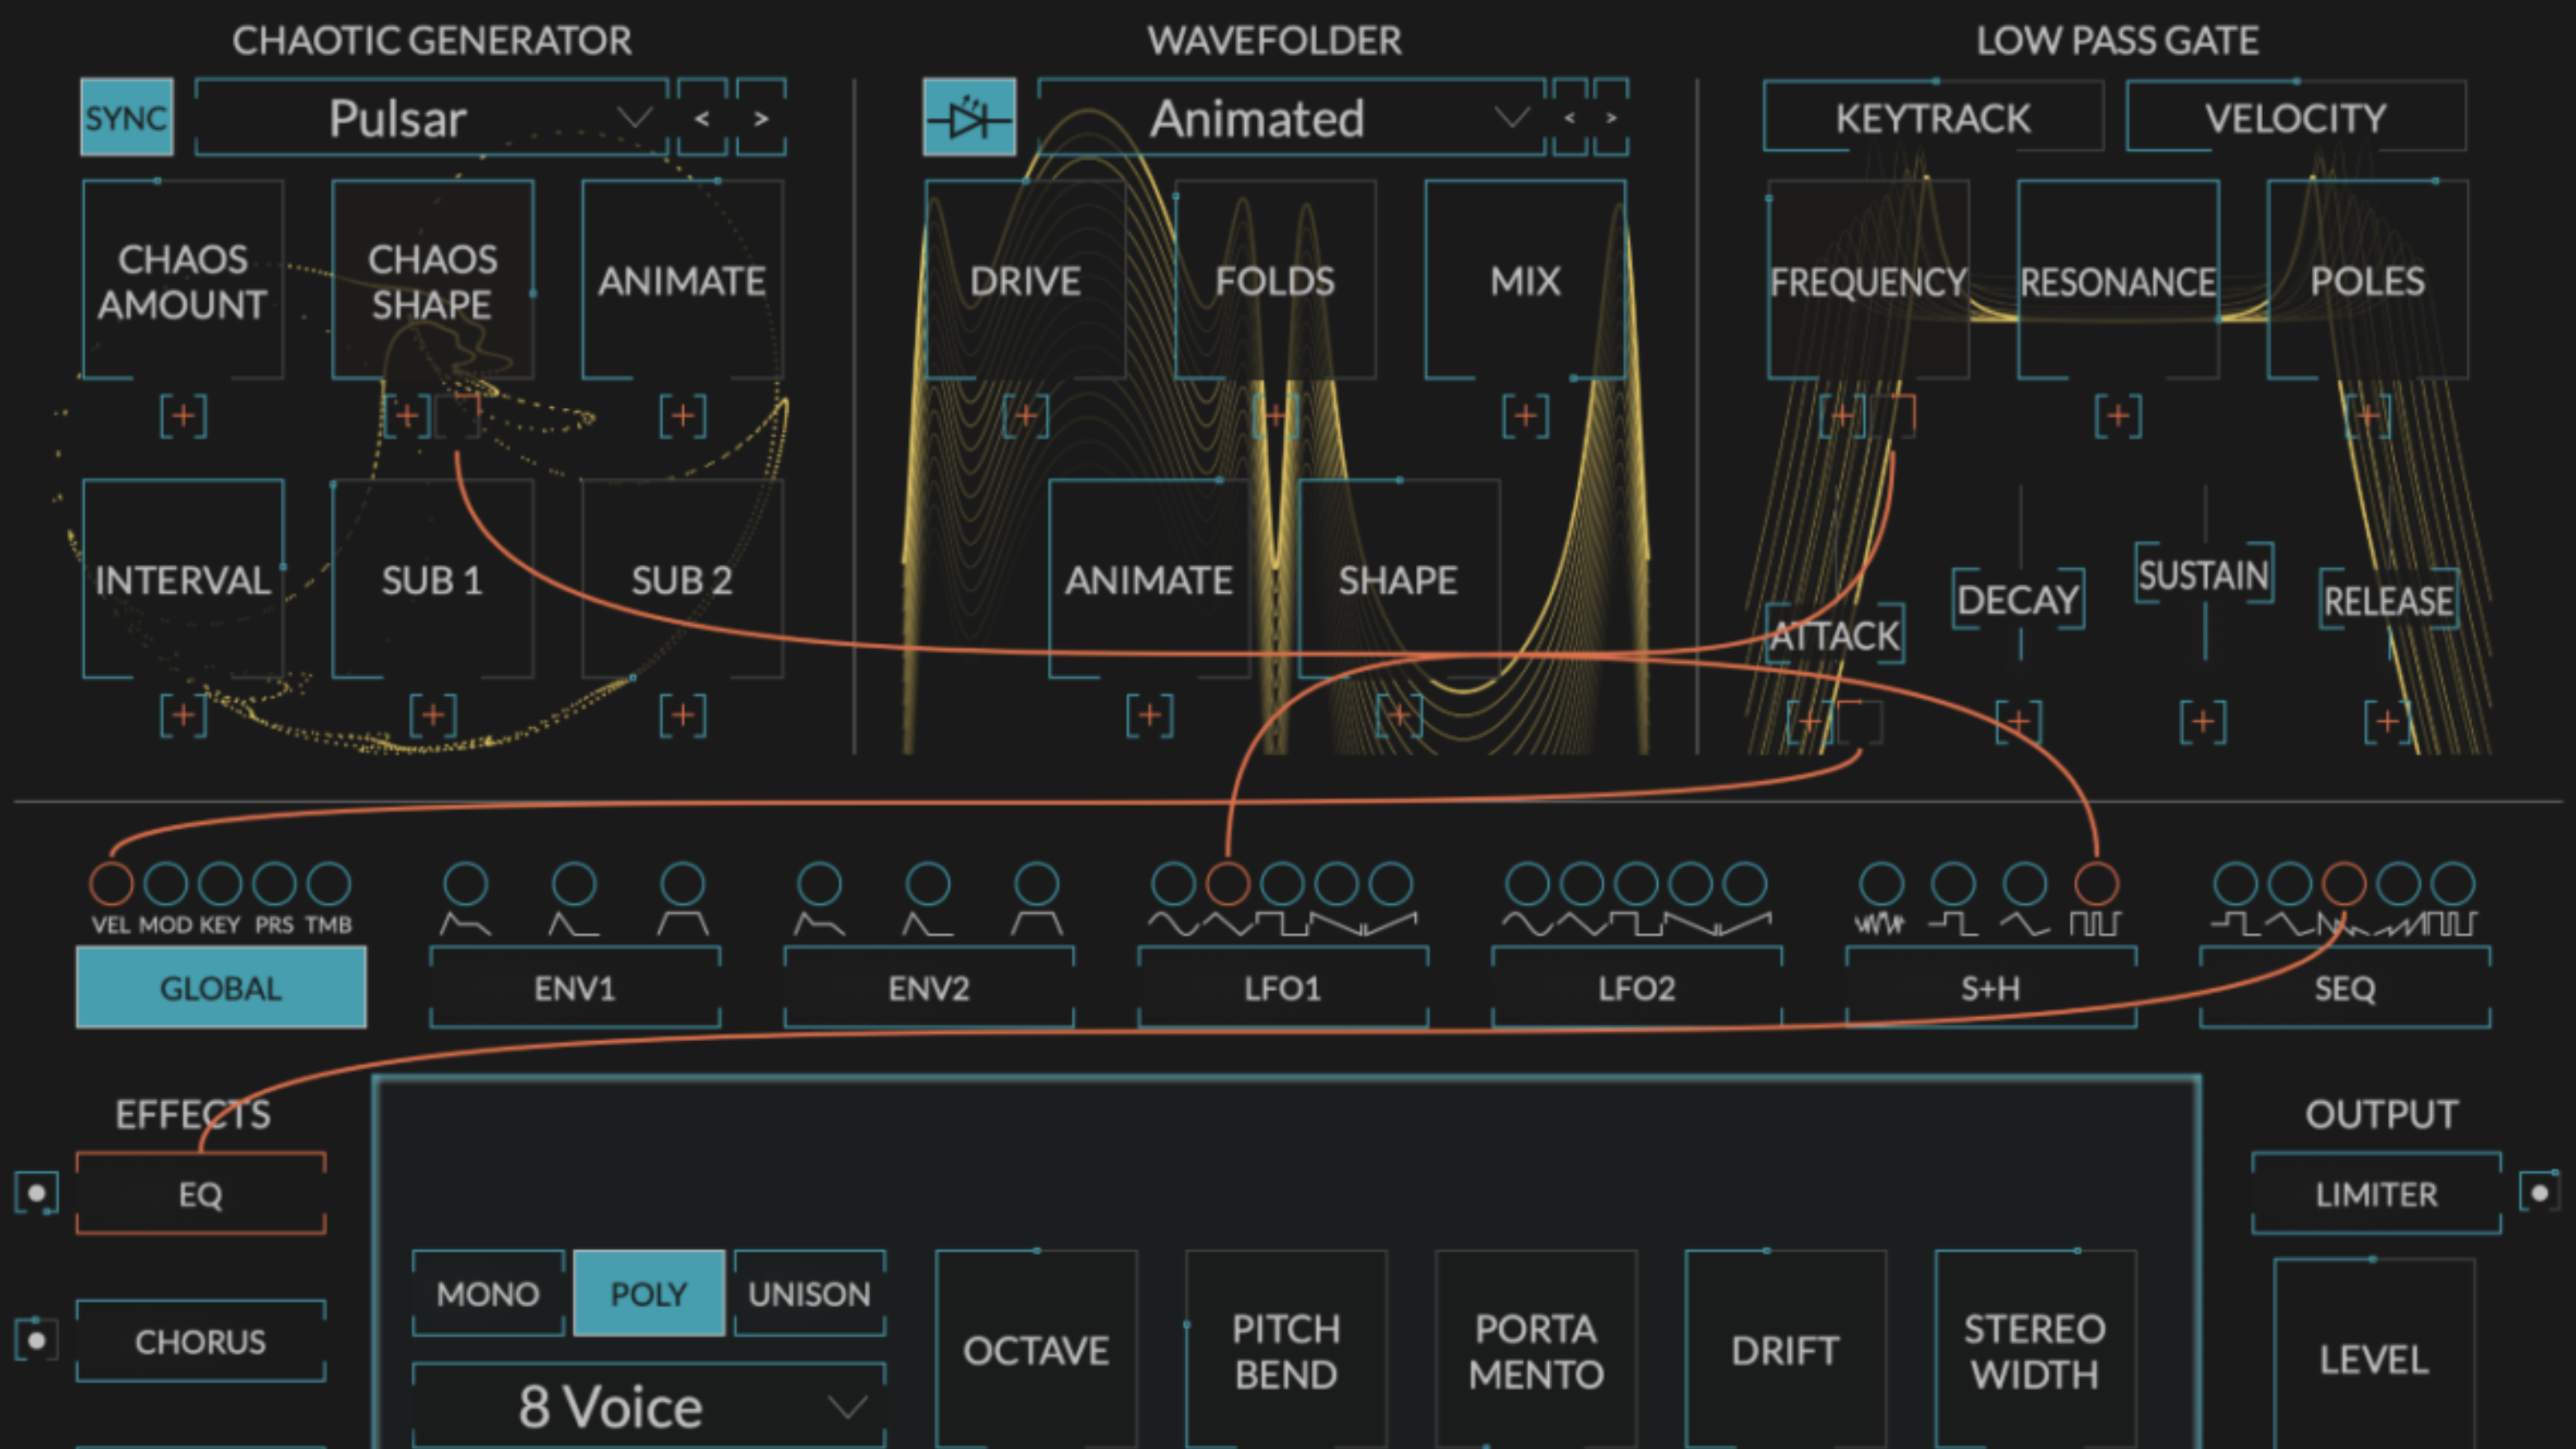Open the GLOBAL tab
This screenshot has width=2576, height=1449.
click(221, 988)
